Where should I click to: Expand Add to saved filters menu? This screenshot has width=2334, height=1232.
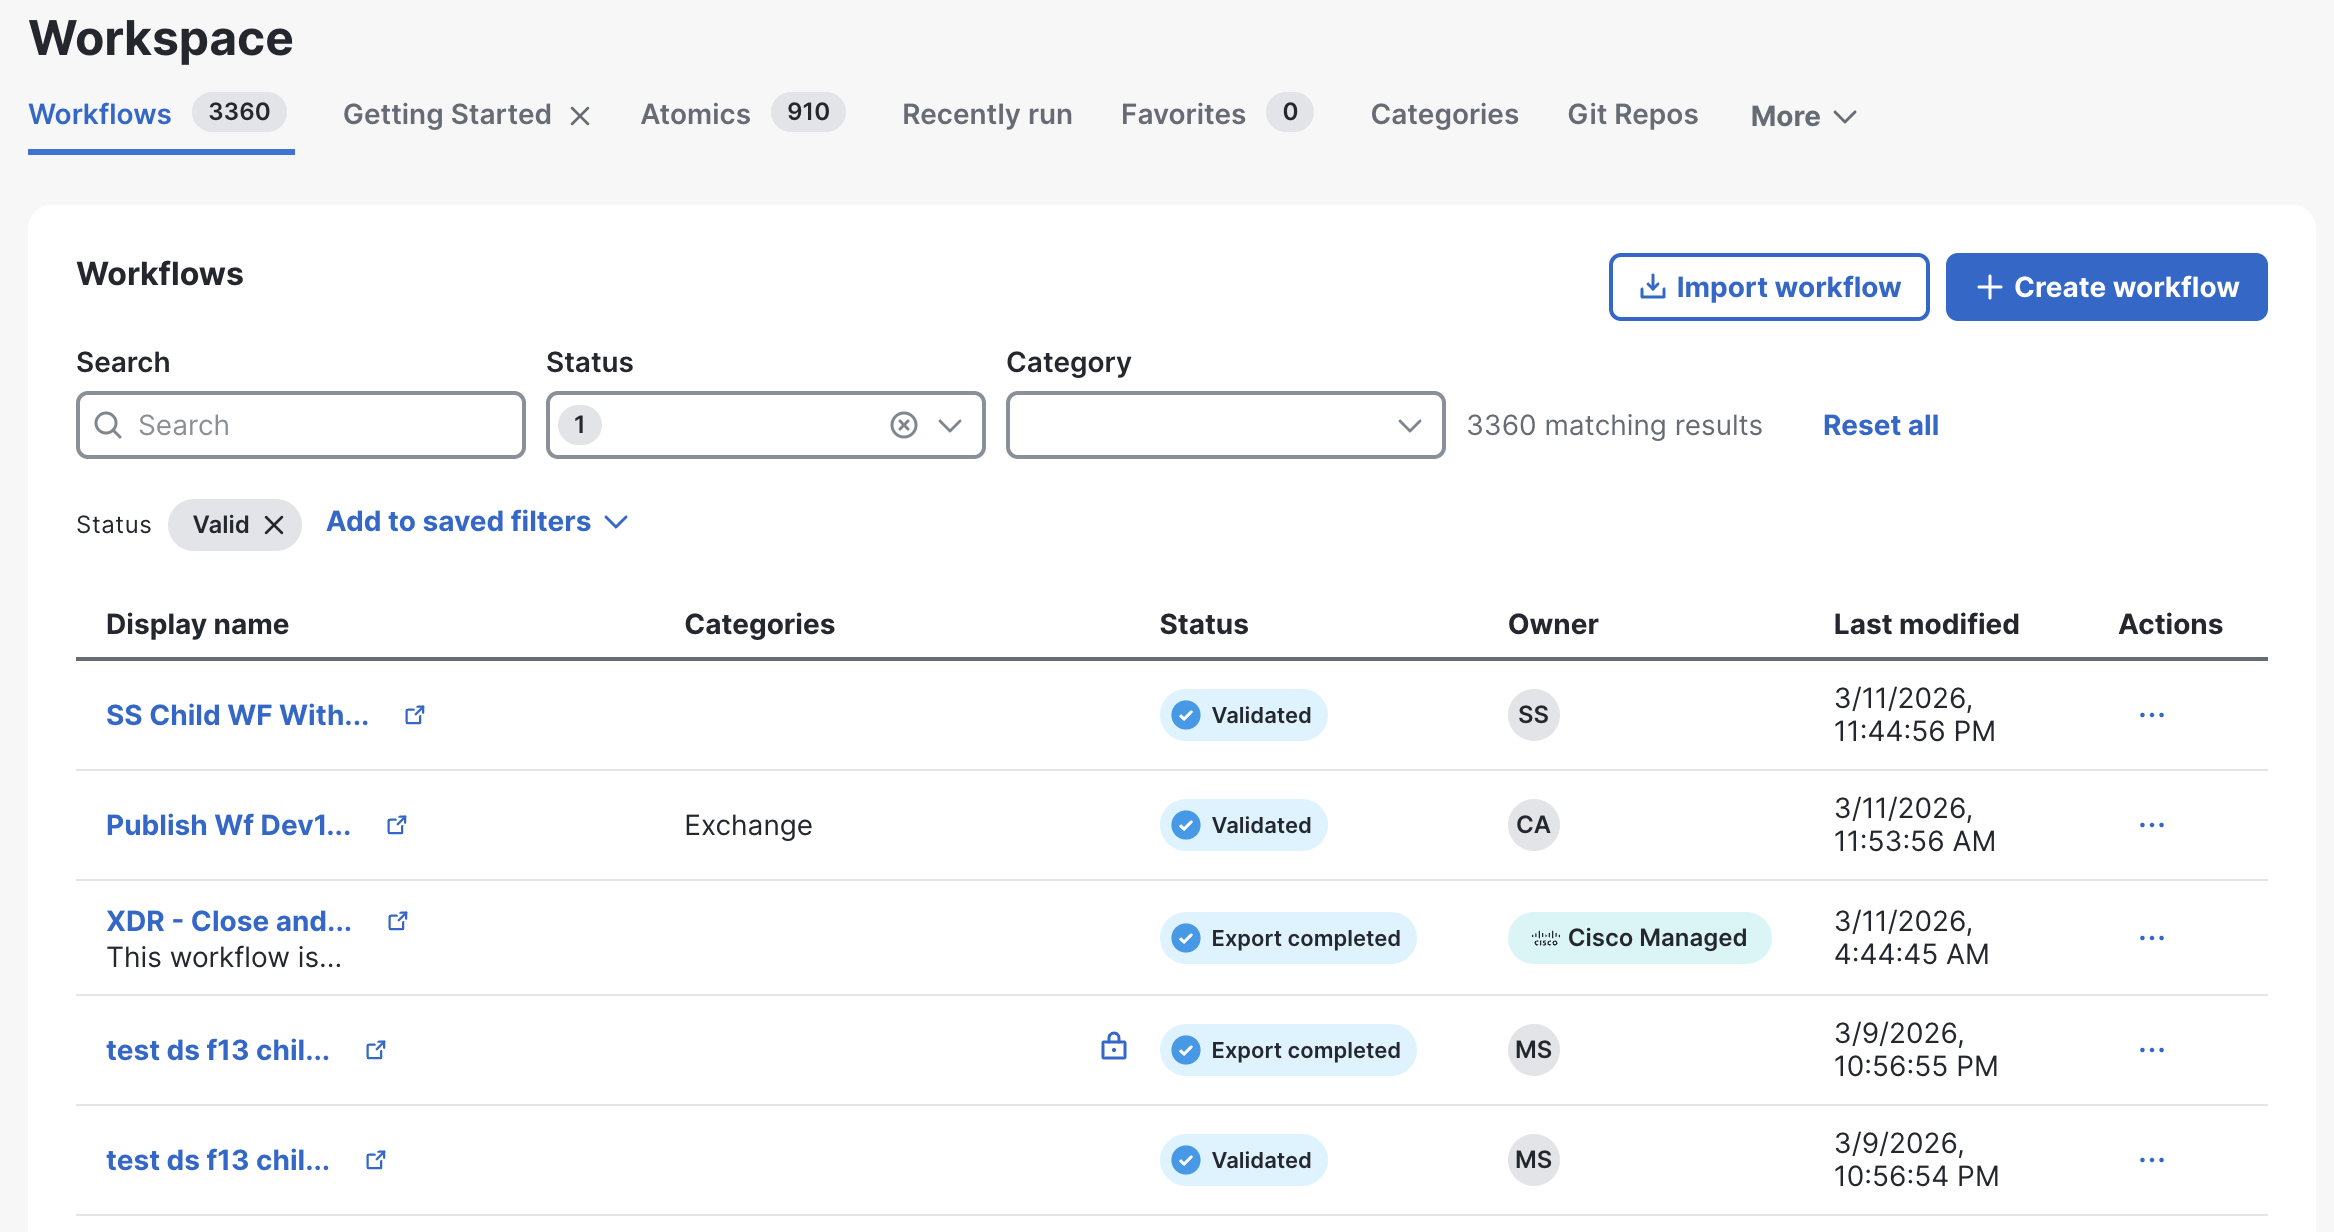[477, 522]
